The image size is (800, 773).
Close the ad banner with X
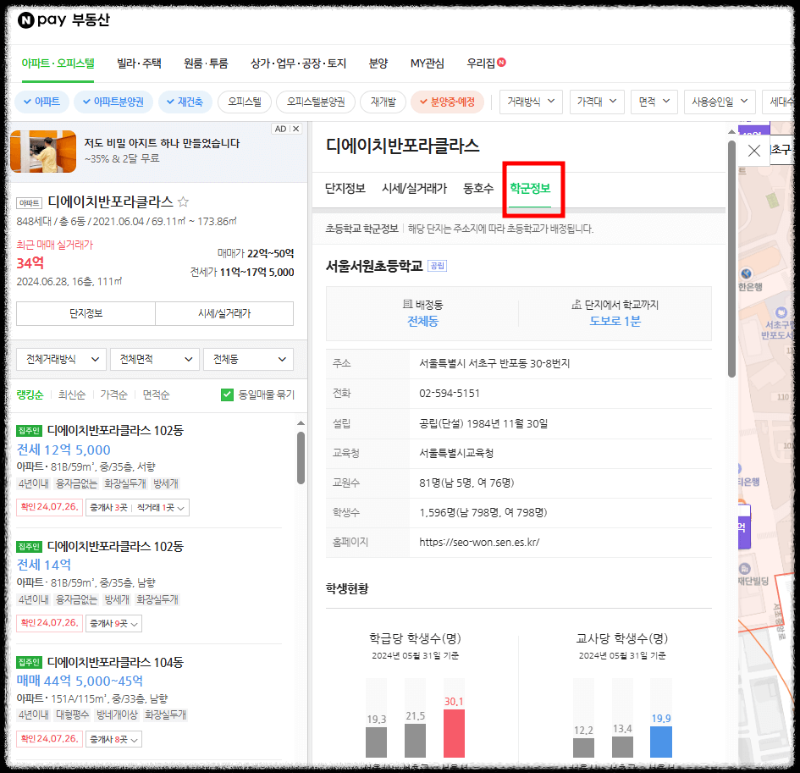[296, 129]
